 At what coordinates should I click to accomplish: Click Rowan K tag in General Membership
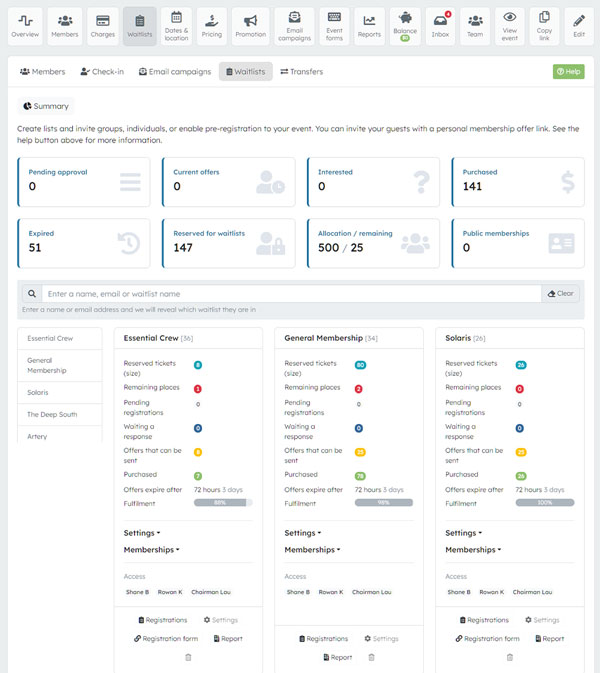tap(331, 592)
